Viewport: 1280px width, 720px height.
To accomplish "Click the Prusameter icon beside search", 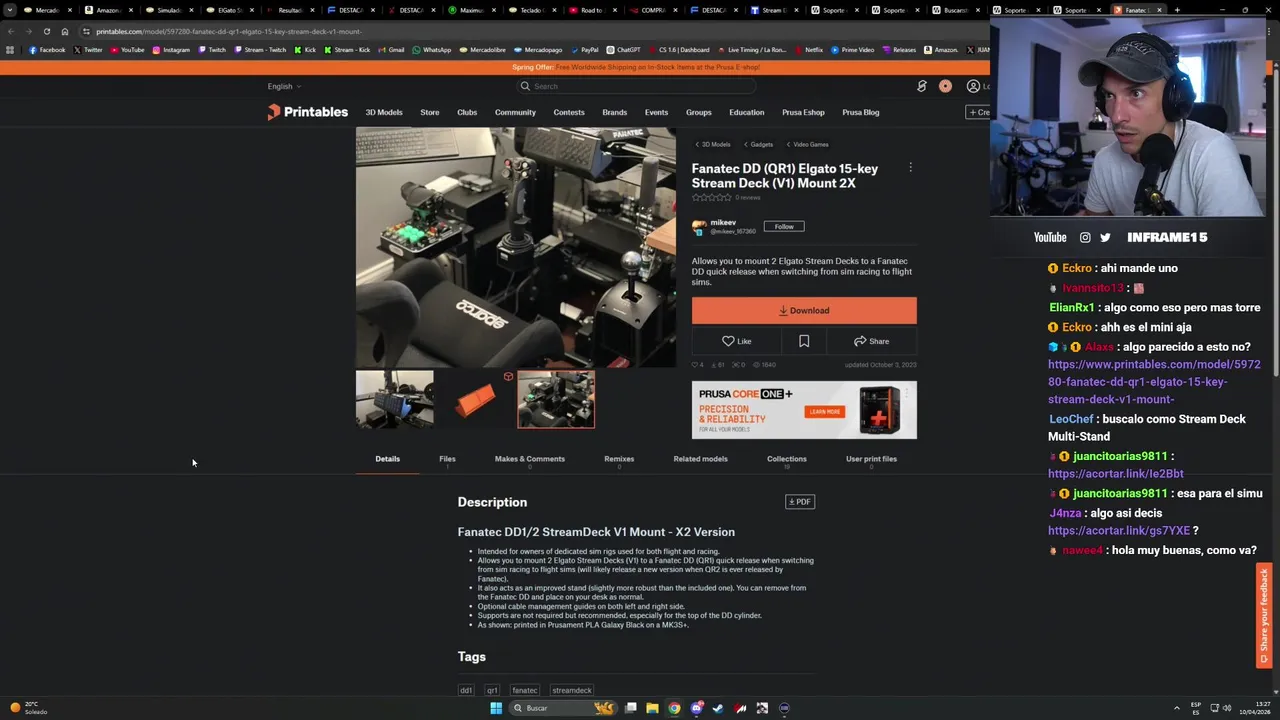I will tap(922, 86).
